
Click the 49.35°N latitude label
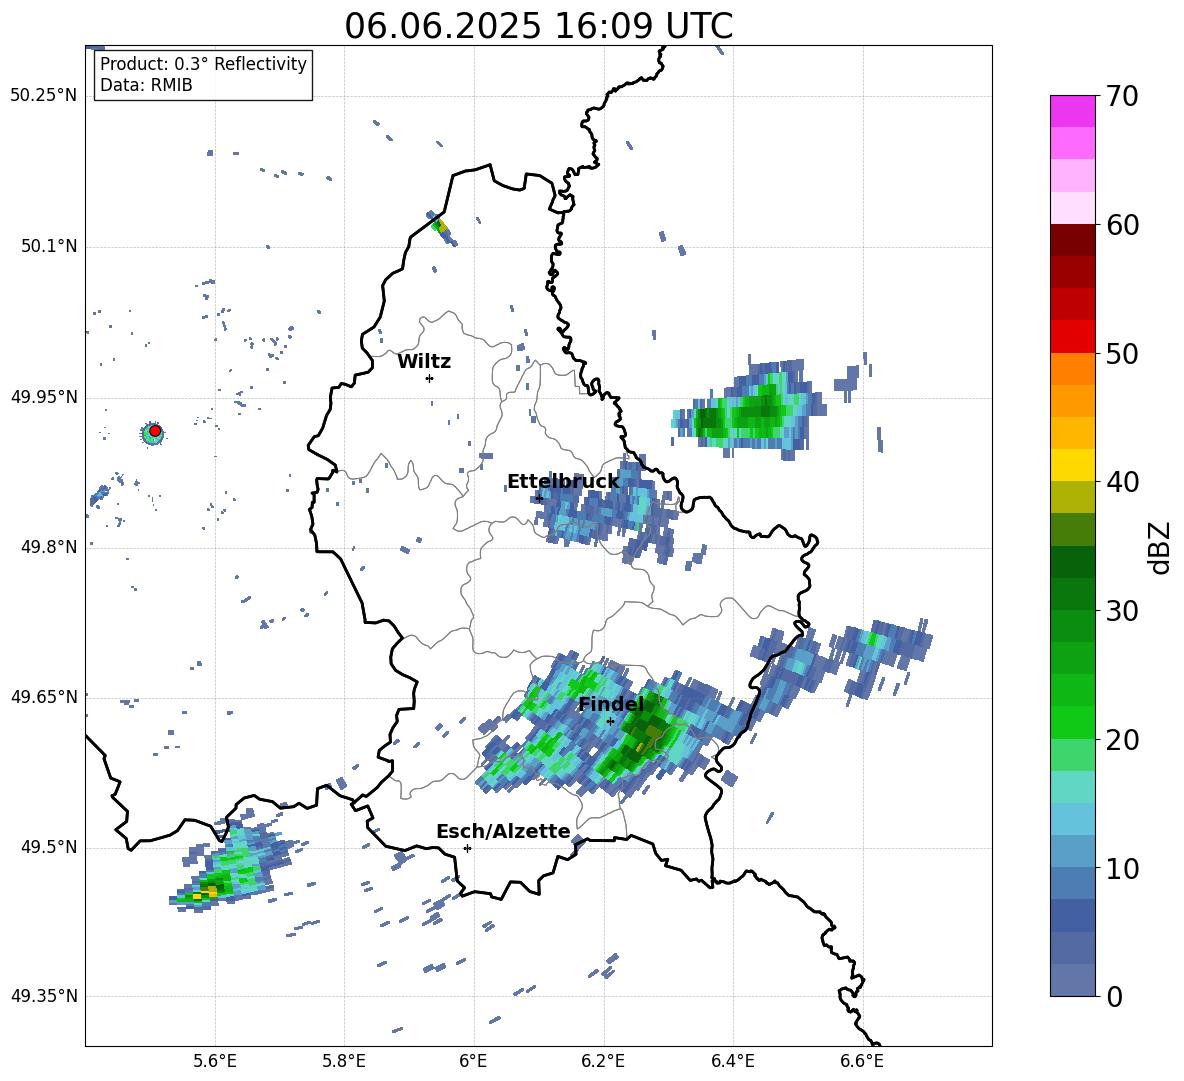(x=44, y=996)
